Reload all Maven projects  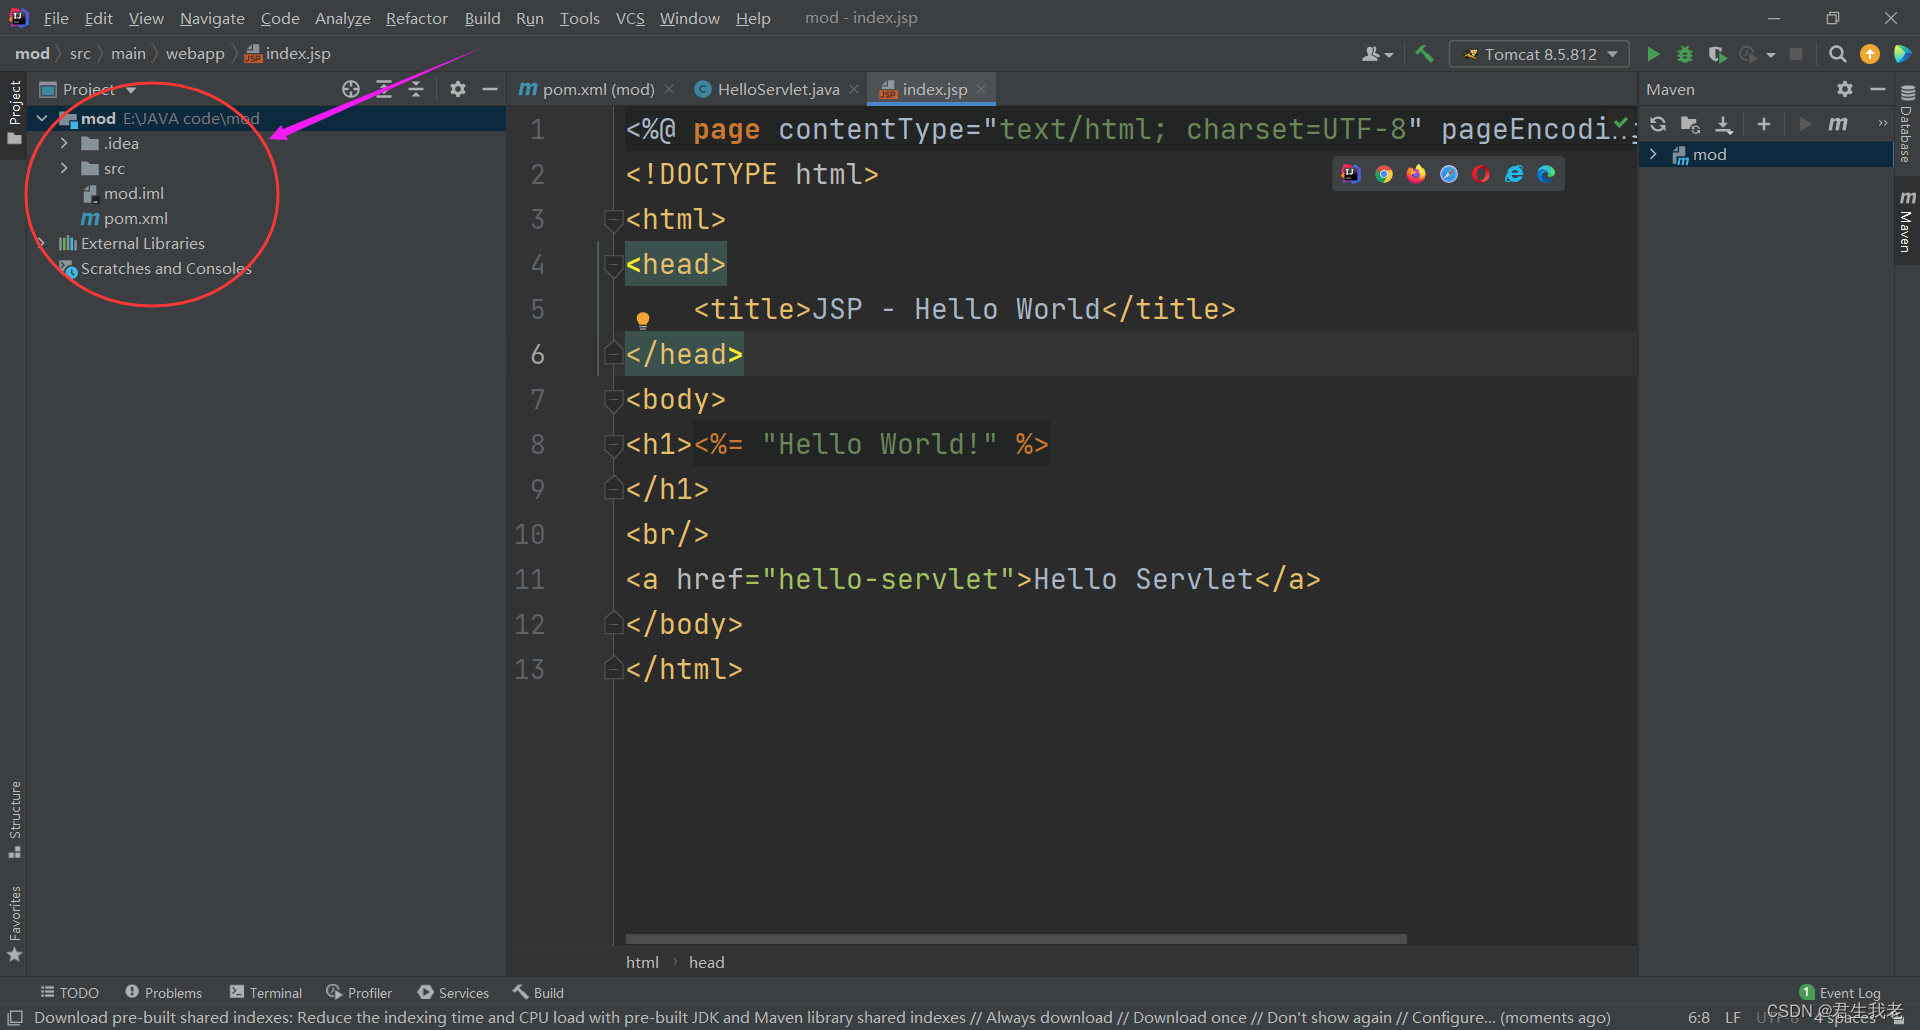click(1658, 124)
